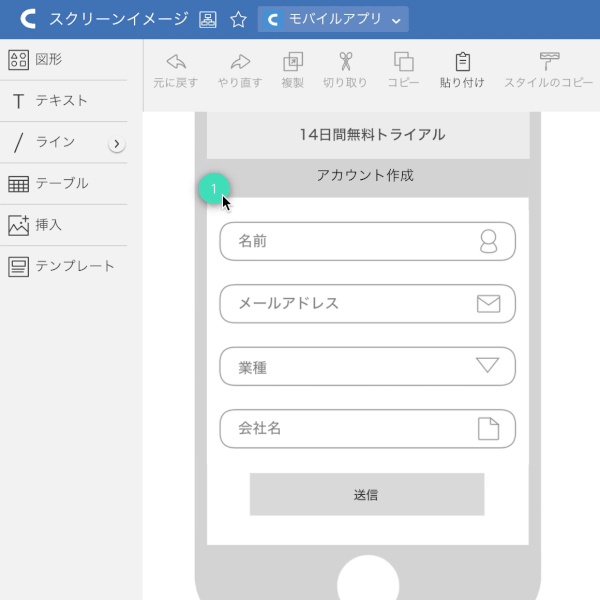Click the redo (やり直す) arrow
The image size is (600, 600).
tap(240, 62)
